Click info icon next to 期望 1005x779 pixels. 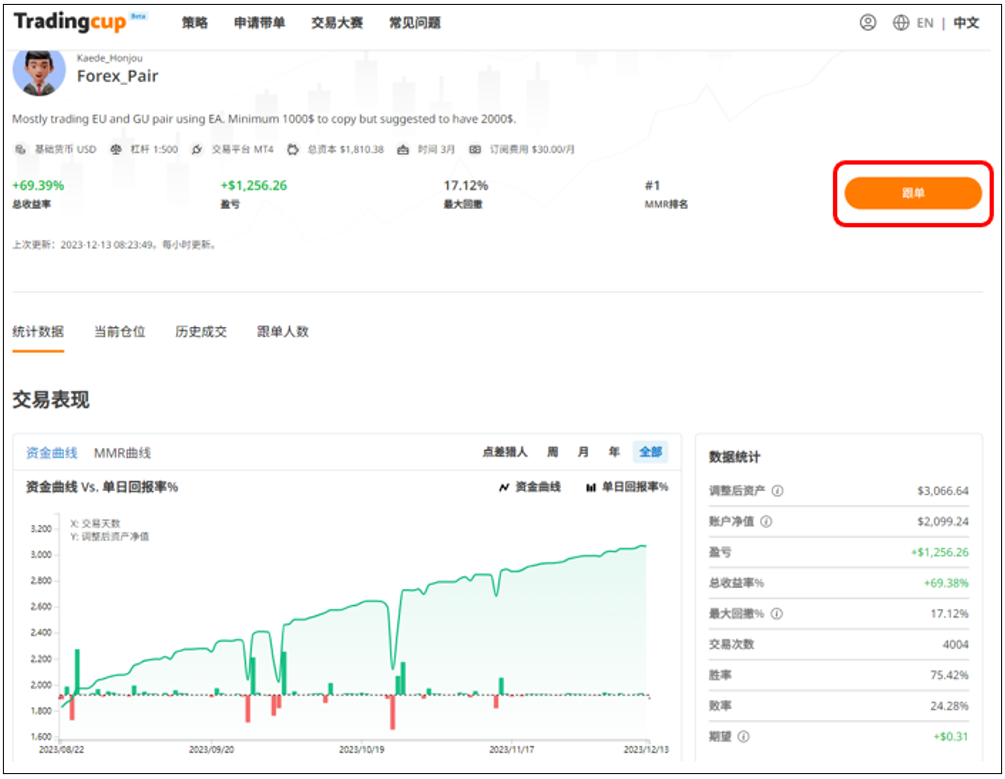742,736
